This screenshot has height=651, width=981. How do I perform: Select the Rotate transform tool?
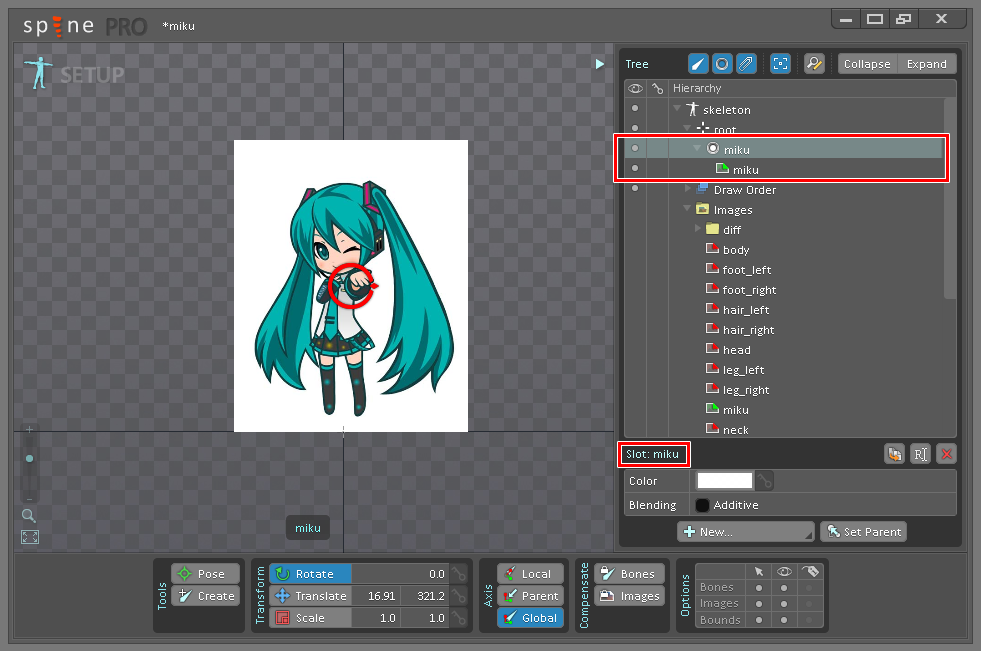click(310, 573)
